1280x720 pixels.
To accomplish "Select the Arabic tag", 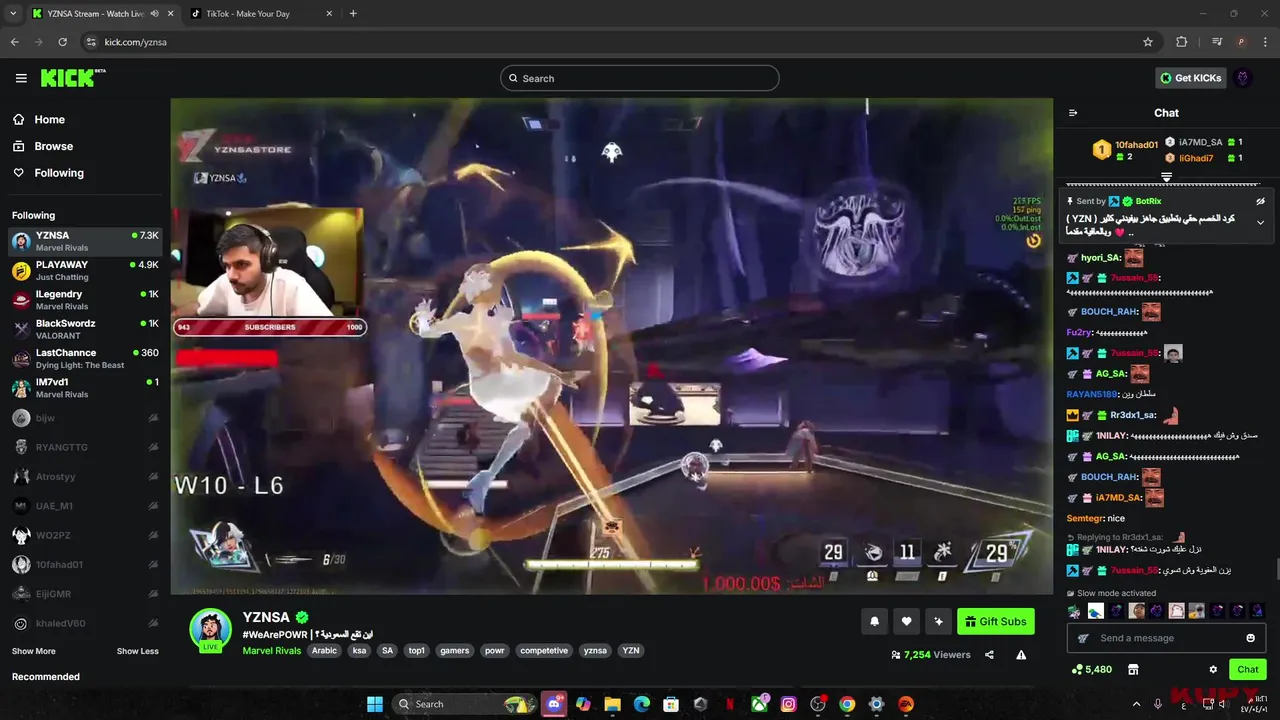I will coord(324,650).
